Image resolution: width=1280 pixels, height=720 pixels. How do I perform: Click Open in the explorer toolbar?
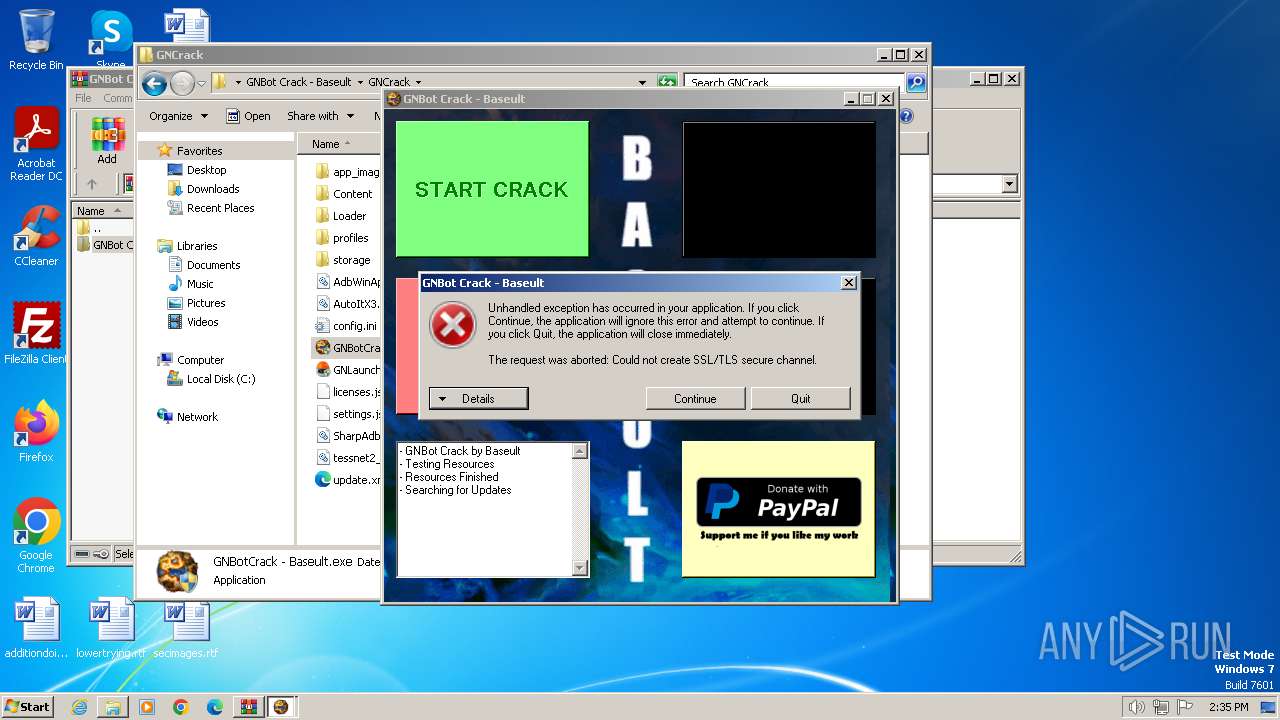tap(248, 116)
